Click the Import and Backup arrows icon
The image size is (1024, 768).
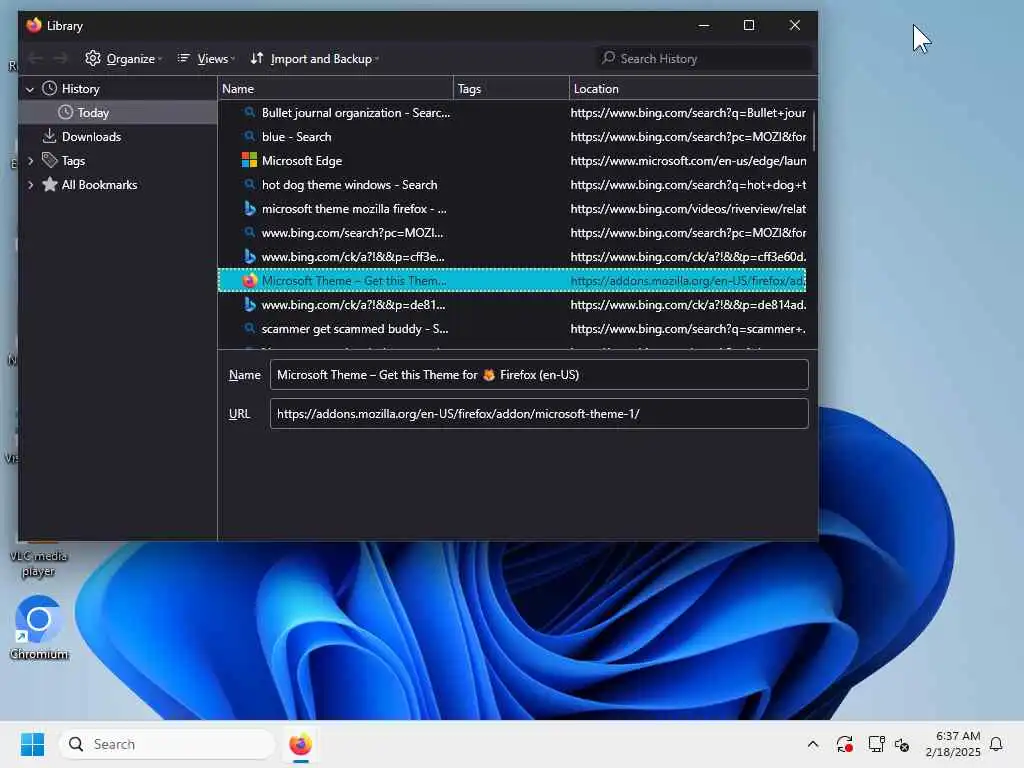coord(257,58)
